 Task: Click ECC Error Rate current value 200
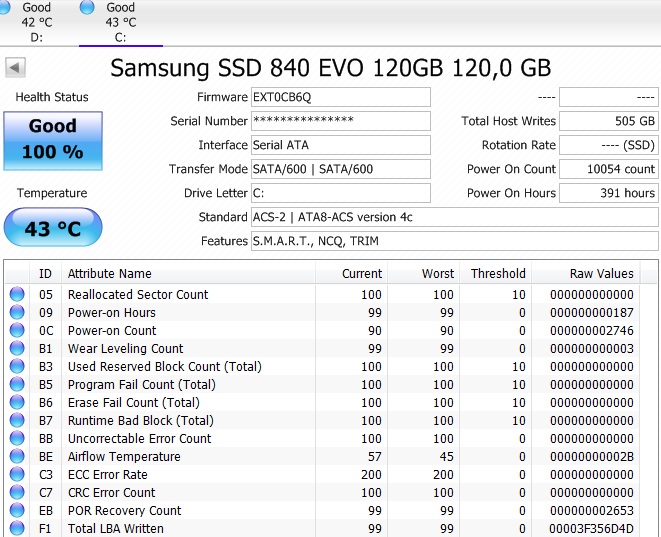click(x=371, y=475)
